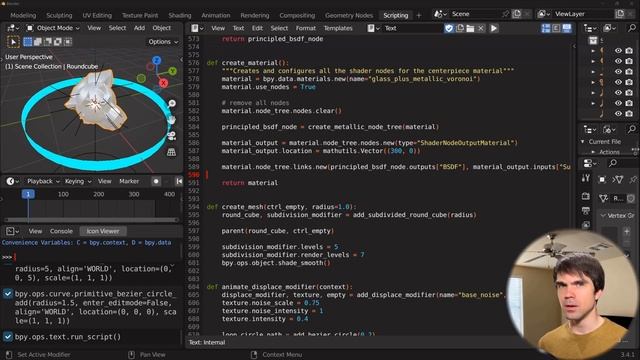Expand the topmost outliner tree item
Screen dimensions: 640x360
[593, 51]
